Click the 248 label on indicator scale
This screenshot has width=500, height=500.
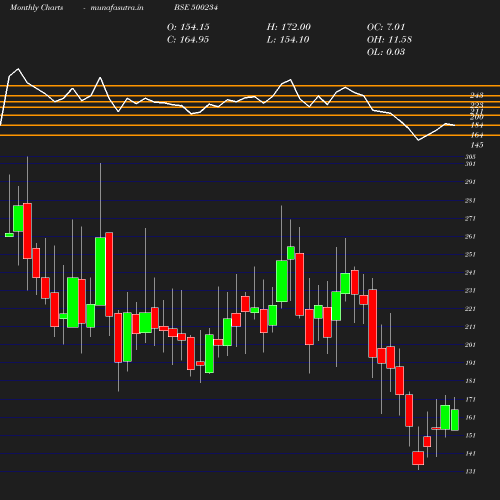click(x=477, y=96)
